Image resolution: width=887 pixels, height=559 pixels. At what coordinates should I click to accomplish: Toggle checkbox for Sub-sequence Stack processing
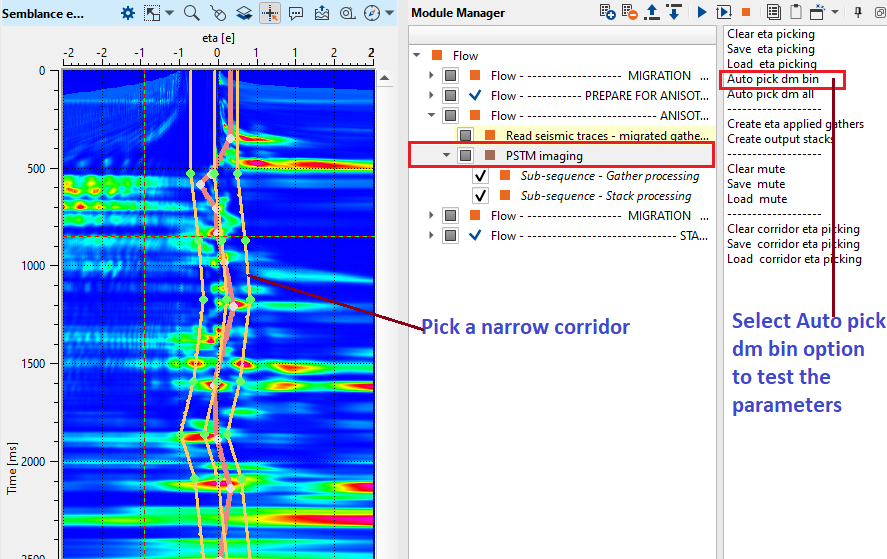[x=480, y=196]
